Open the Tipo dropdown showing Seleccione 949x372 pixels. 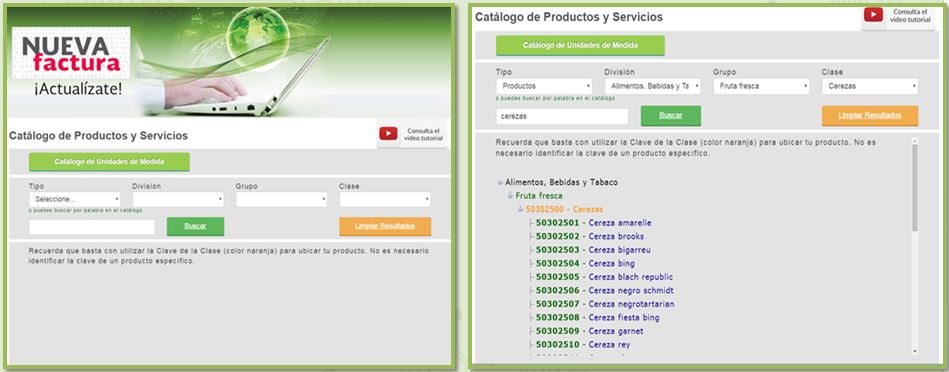point(75,199)
